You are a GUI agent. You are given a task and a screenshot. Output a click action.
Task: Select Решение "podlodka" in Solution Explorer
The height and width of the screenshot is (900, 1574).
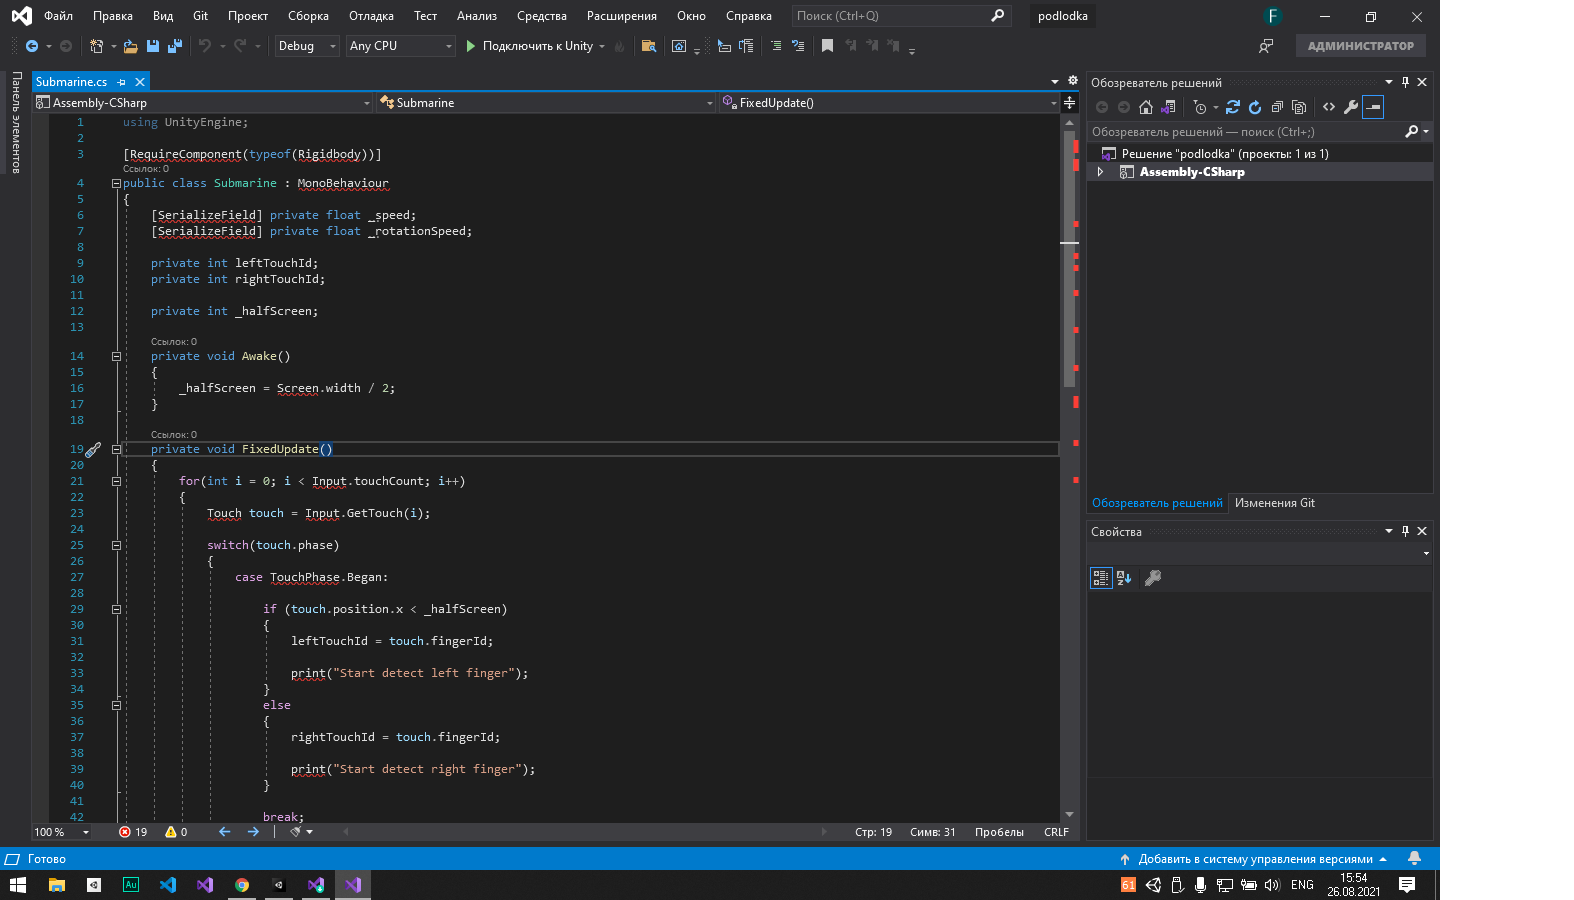1224,154
